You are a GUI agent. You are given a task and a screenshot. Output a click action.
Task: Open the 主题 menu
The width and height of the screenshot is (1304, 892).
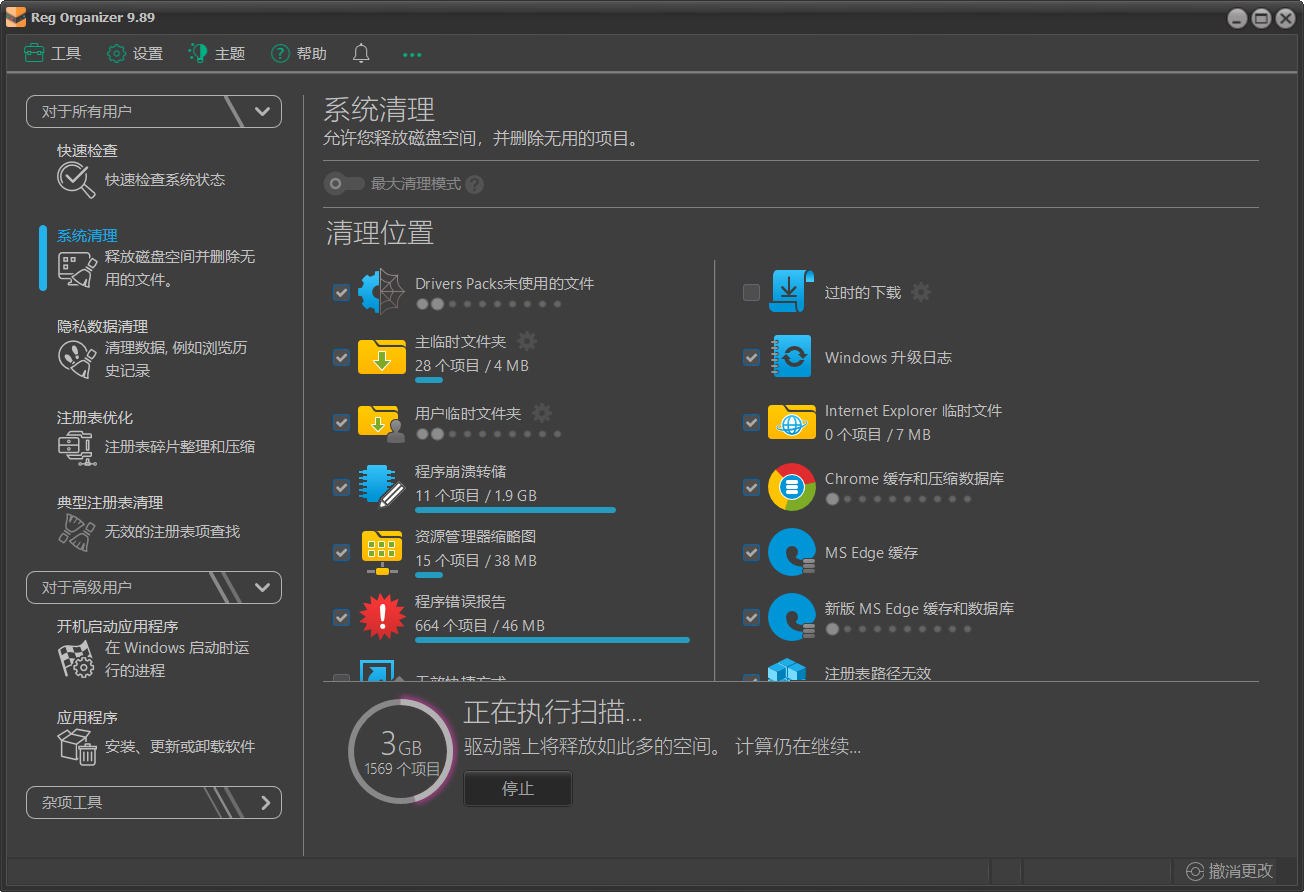217,54
